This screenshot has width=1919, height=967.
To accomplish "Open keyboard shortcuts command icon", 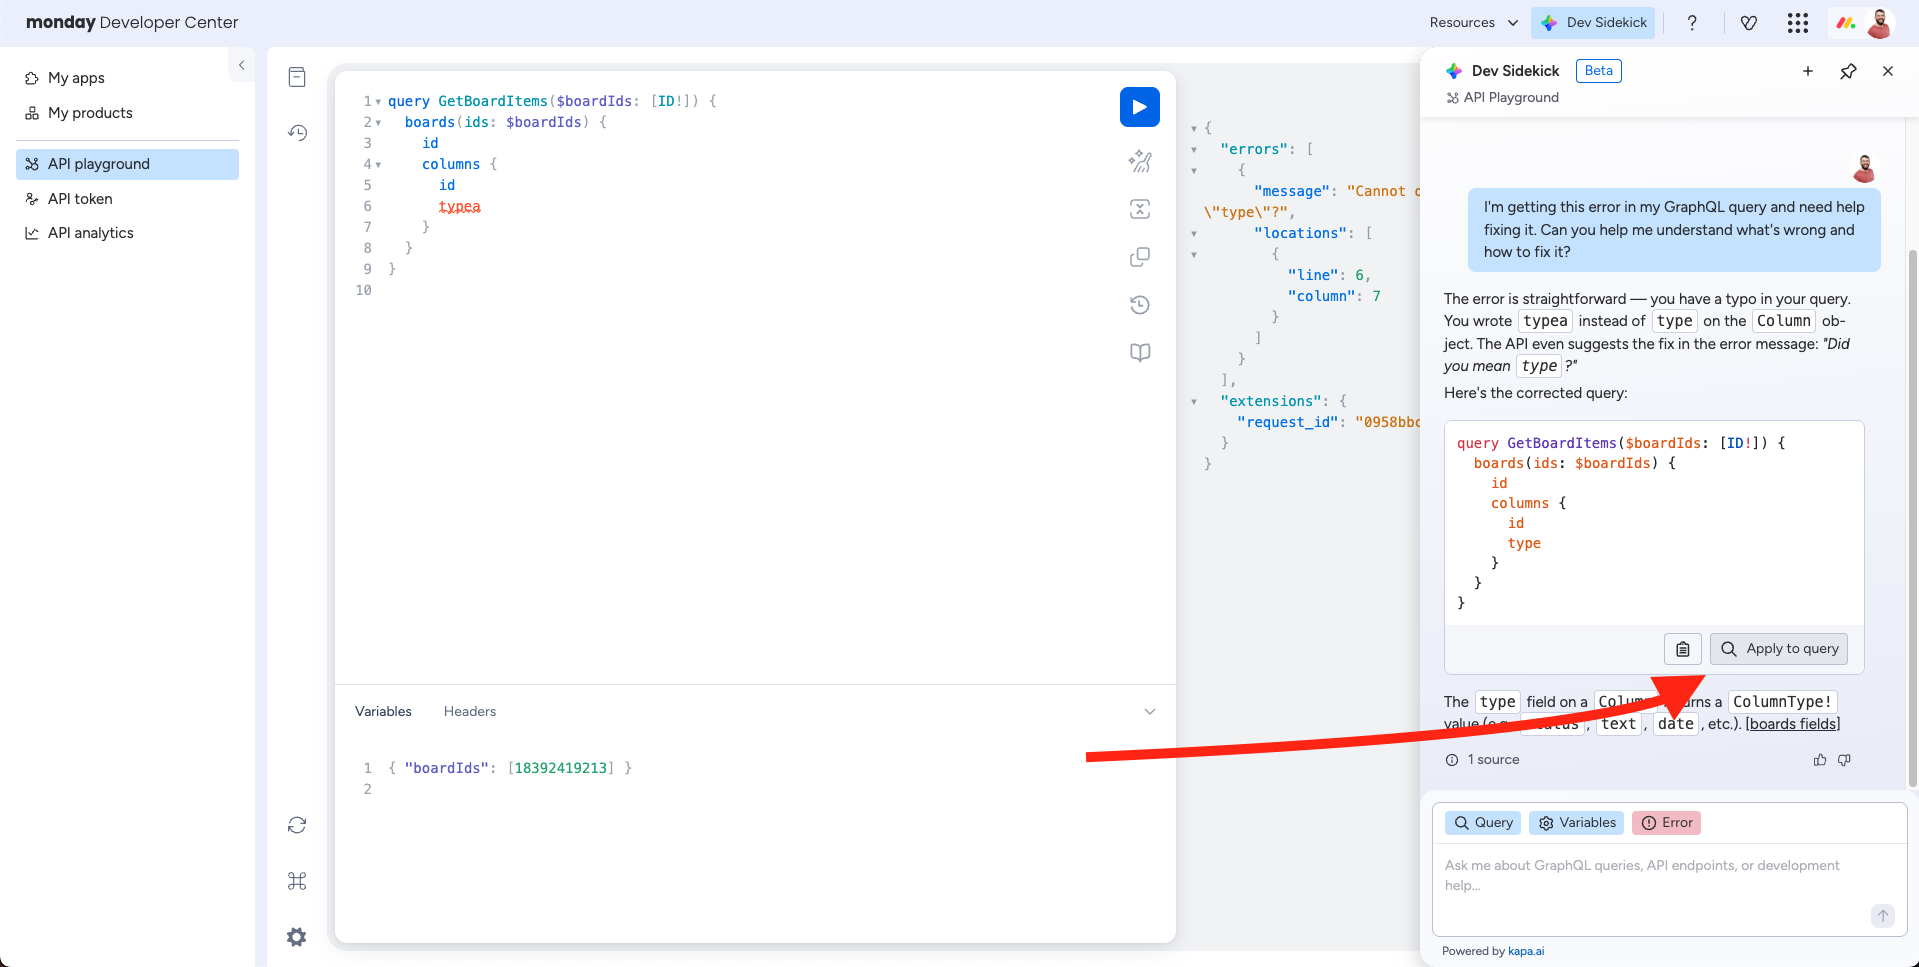I will (297, 881).
